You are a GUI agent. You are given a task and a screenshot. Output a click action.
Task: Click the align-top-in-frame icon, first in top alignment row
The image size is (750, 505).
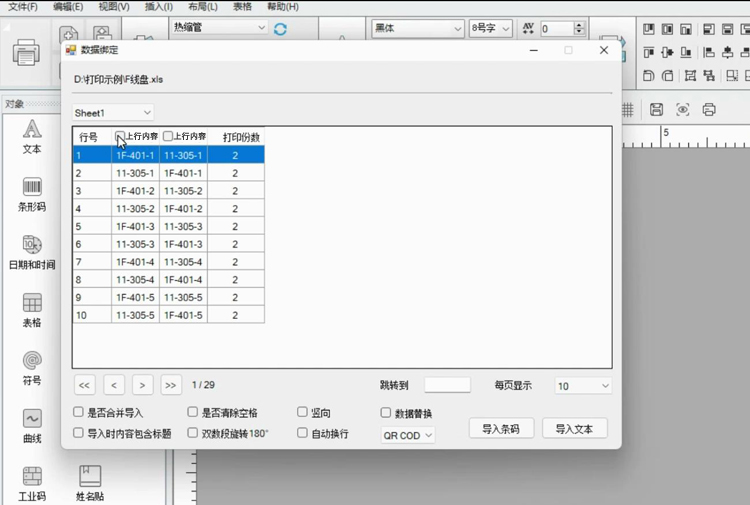pyautogui.click(x=649, y=29)
